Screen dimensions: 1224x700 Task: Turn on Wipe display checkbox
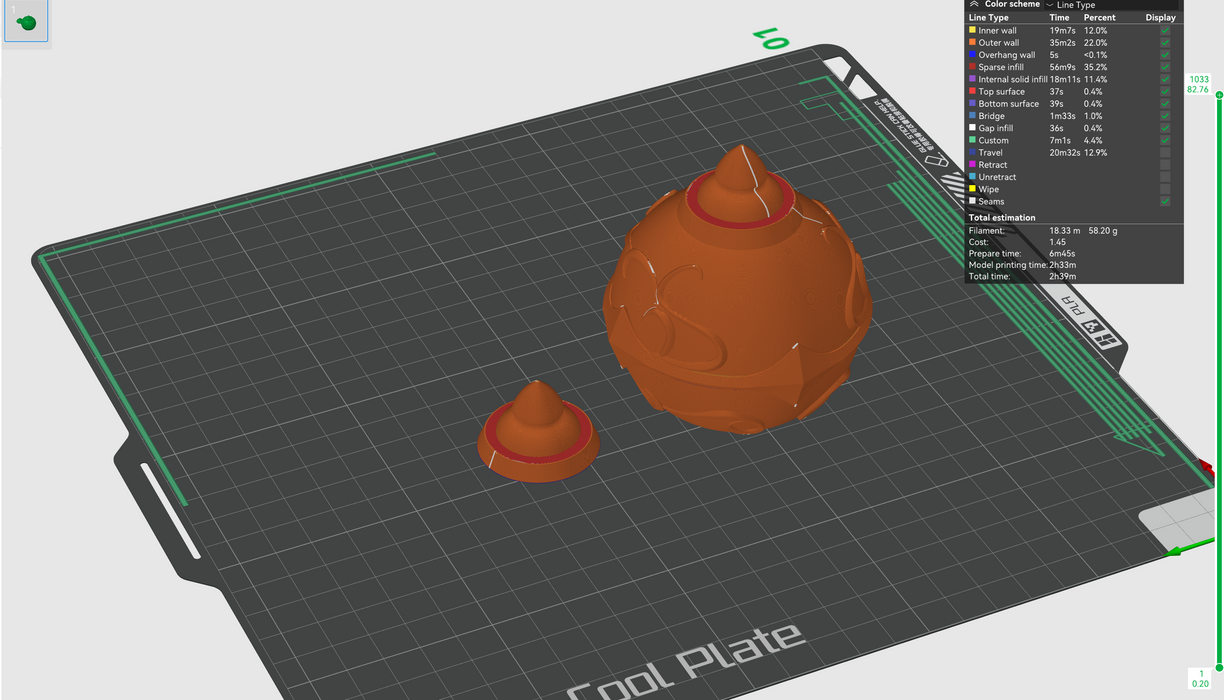[1165, 189]
